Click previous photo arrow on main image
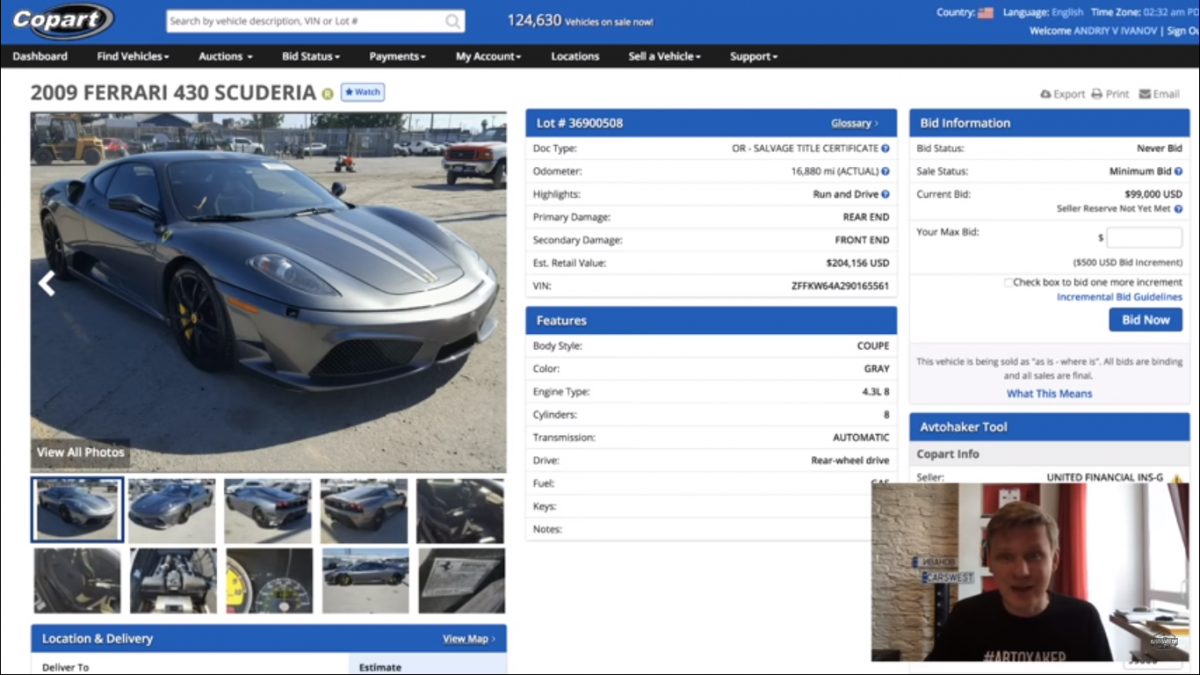Screen dimensions: 1200x675 coord(46,284)
